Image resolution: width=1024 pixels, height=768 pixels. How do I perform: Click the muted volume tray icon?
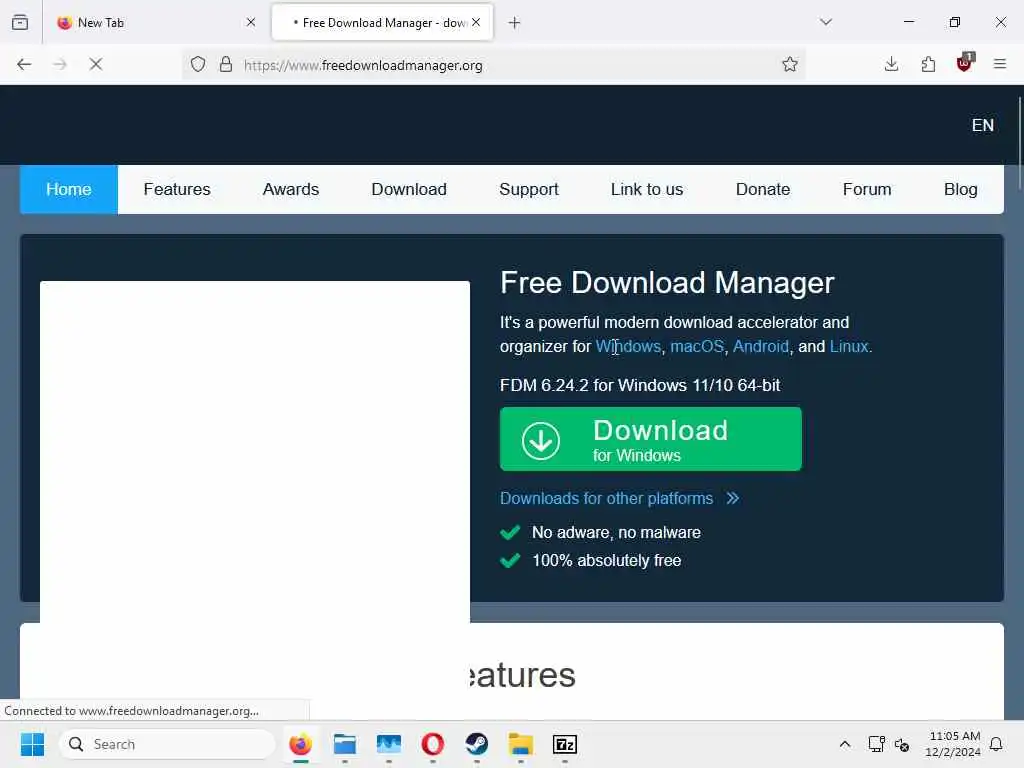point(902,744)
